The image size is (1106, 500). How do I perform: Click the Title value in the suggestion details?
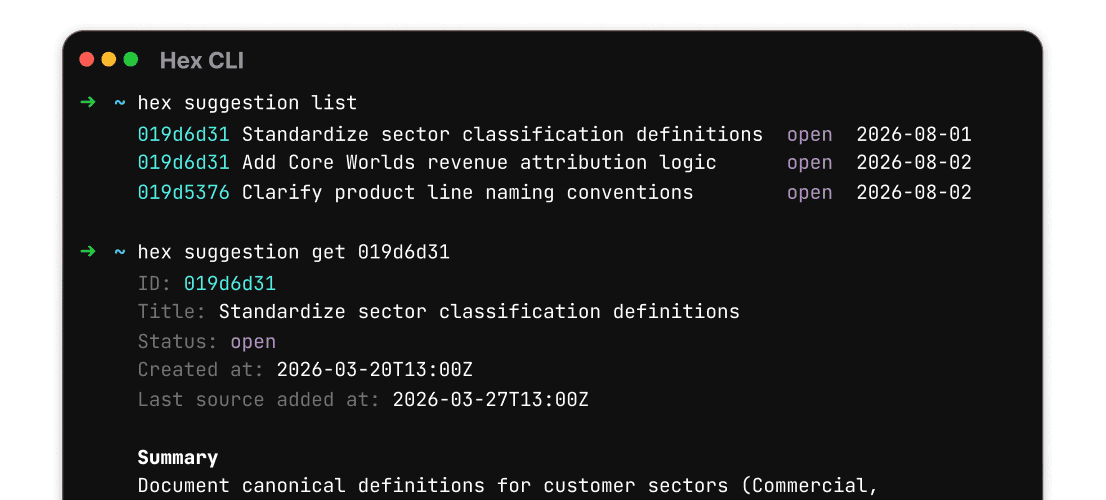point(479,311)
